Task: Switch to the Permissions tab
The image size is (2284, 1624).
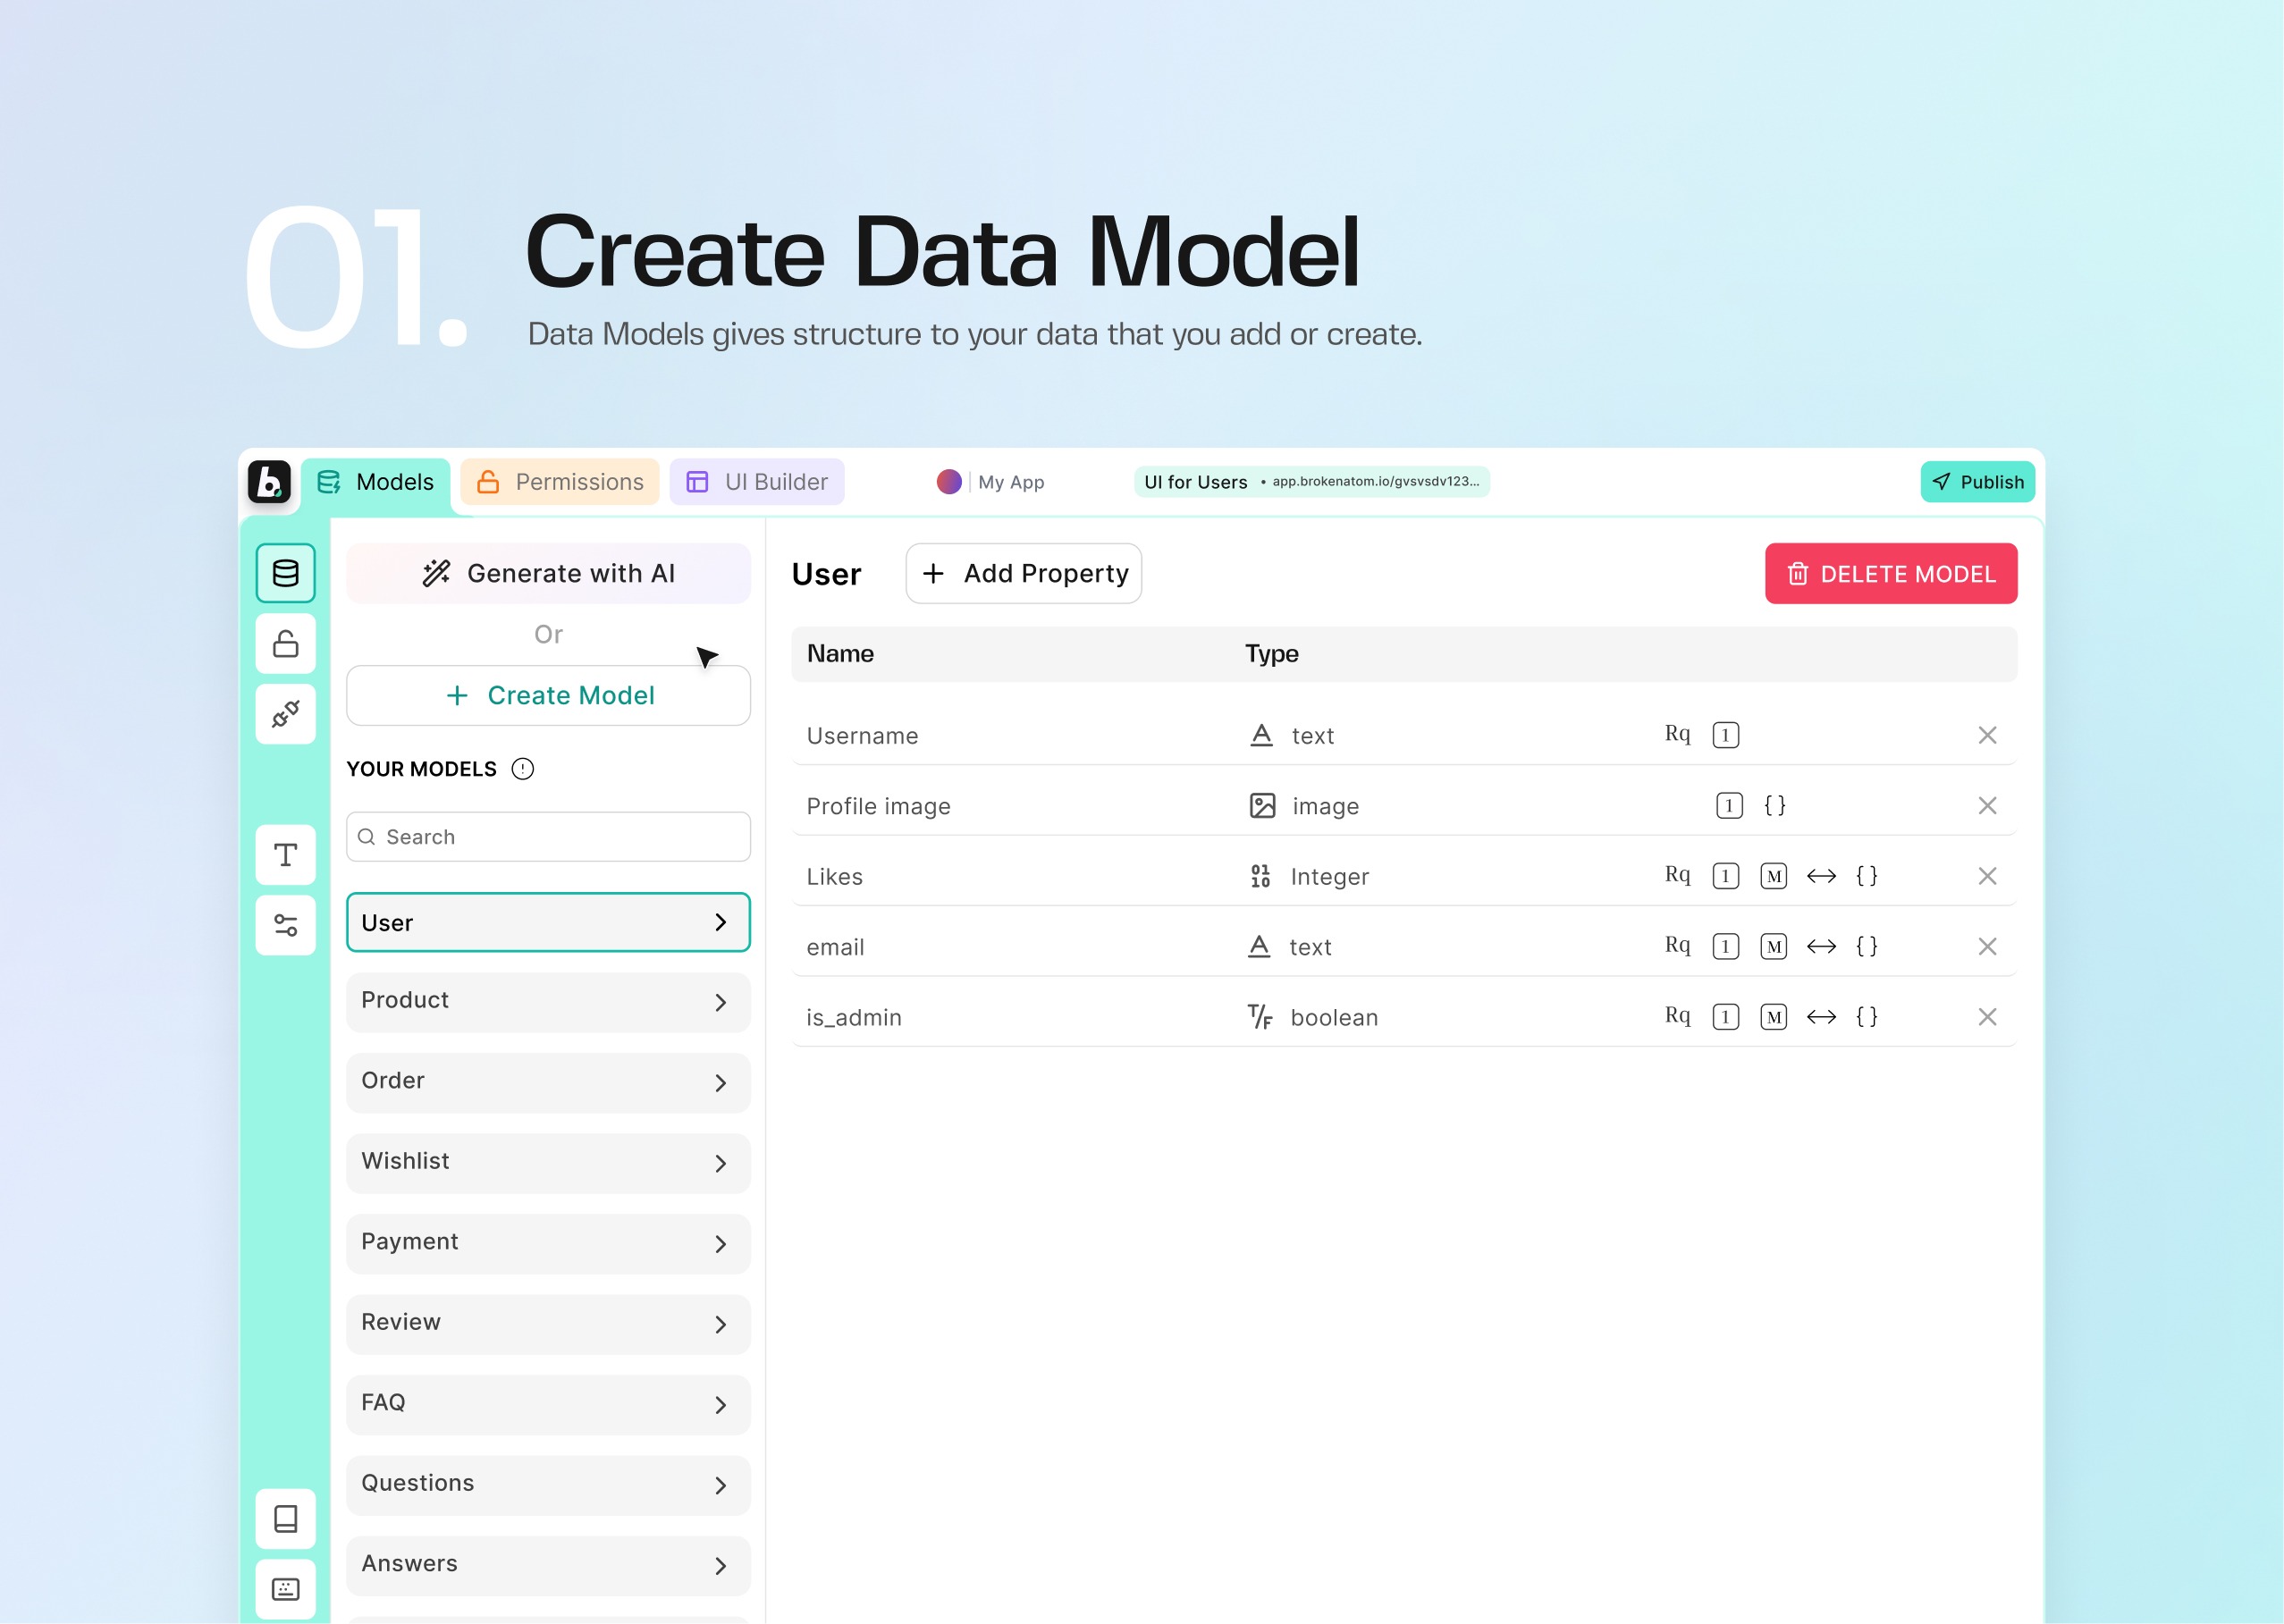Action: (x=560, y=482)
